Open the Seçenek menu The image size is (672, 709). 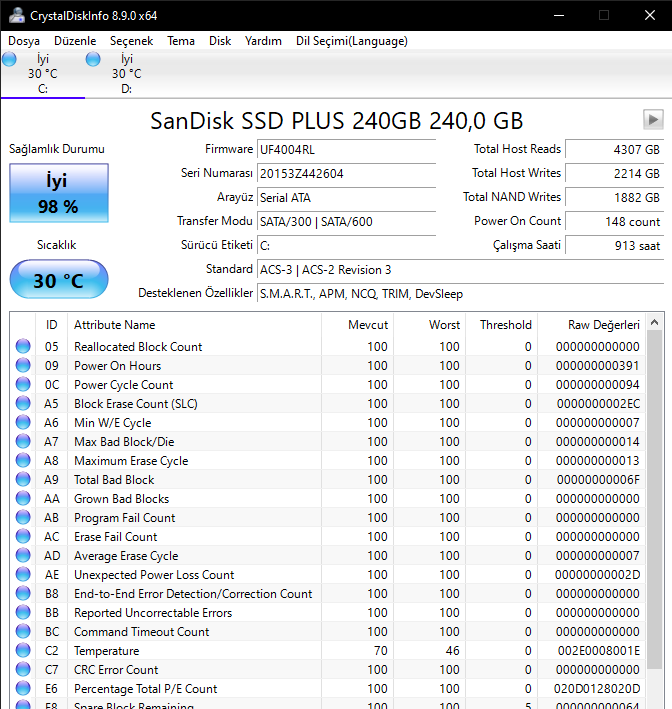click(x=131, y=41)
